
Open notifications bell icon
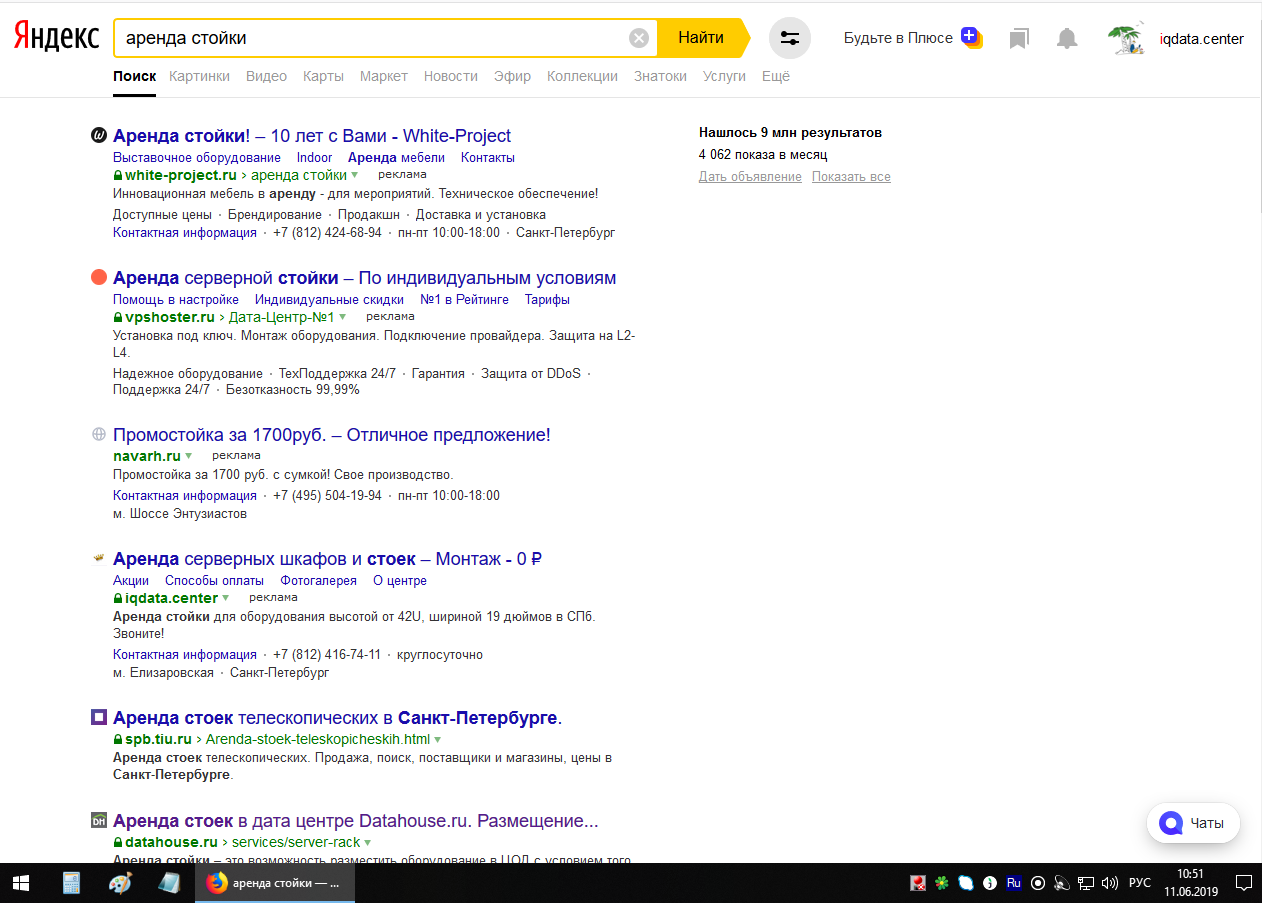(x=1068, y=39)
